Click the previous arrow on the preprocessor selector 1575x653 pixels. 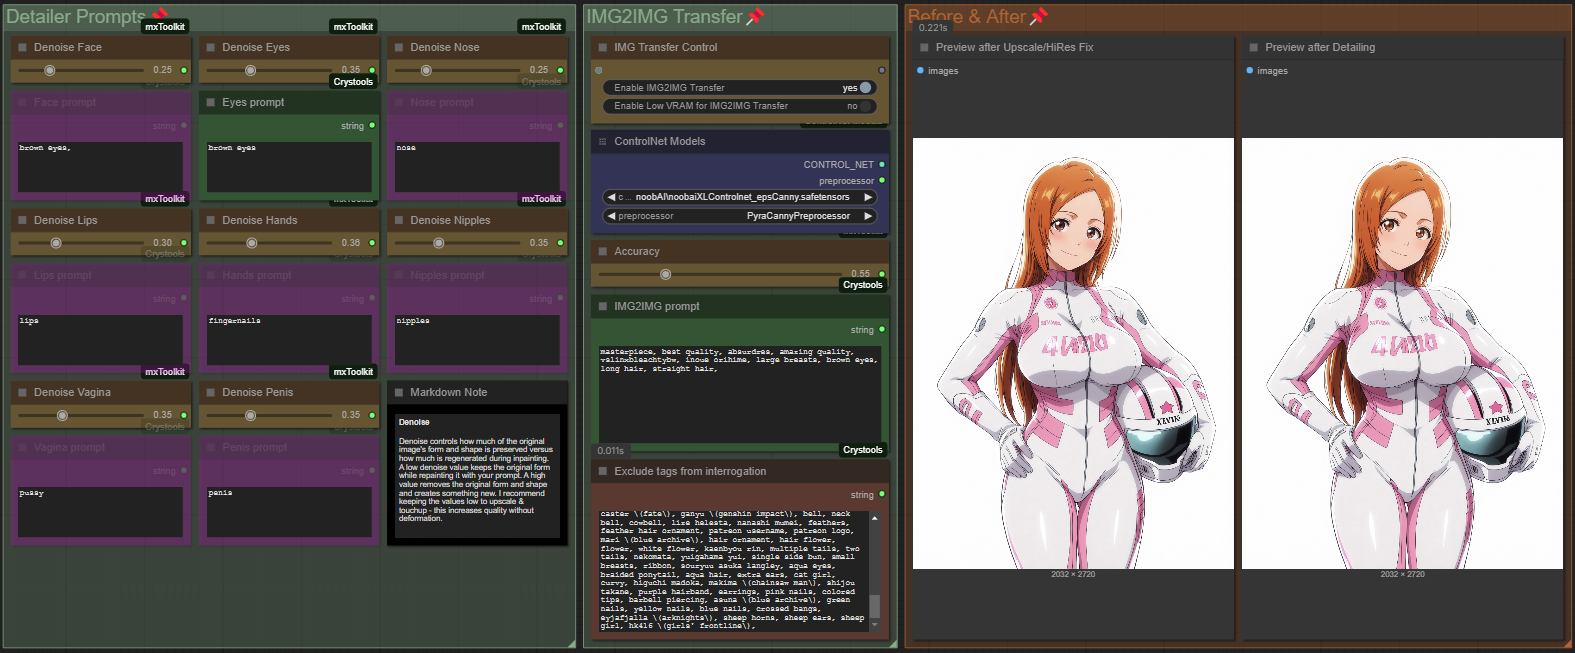click(x=611, y=216)
